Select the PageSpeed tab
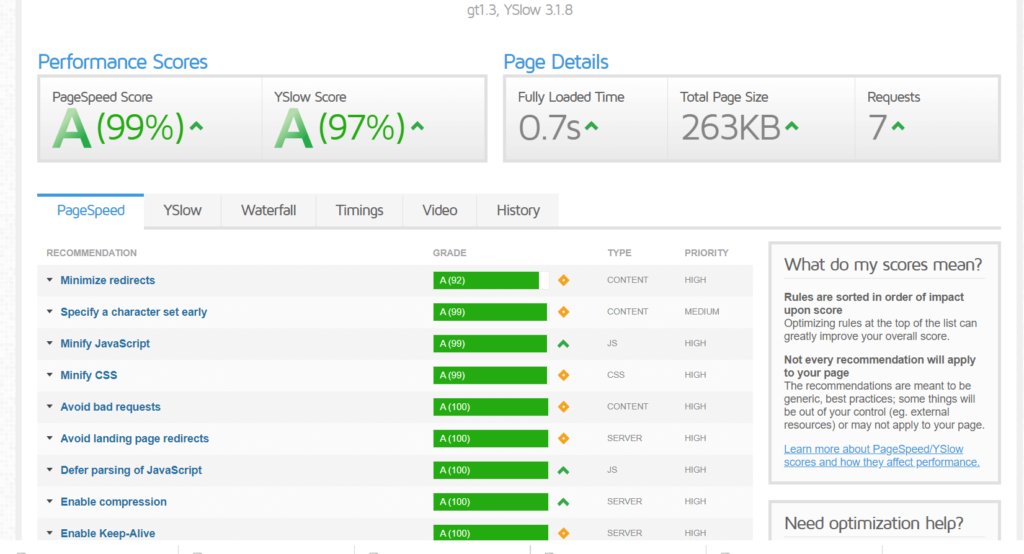This screenshot has height=554, width=1024. pyautogui.click(x=91, y=210)
